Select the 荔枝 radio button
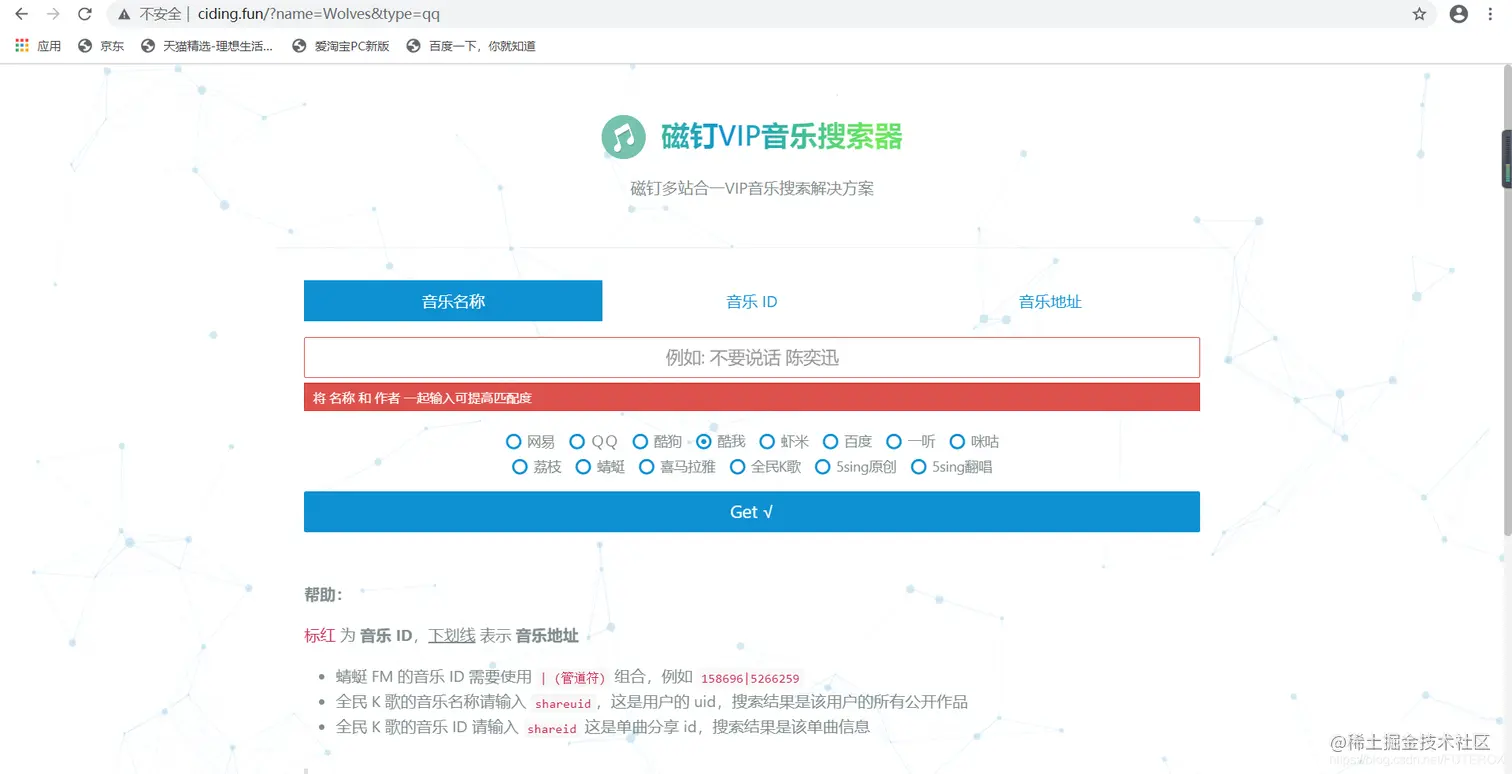Image resolution: width=1512 pixels, height=774 pixels. pyautogui.click(x=519, y=466)
